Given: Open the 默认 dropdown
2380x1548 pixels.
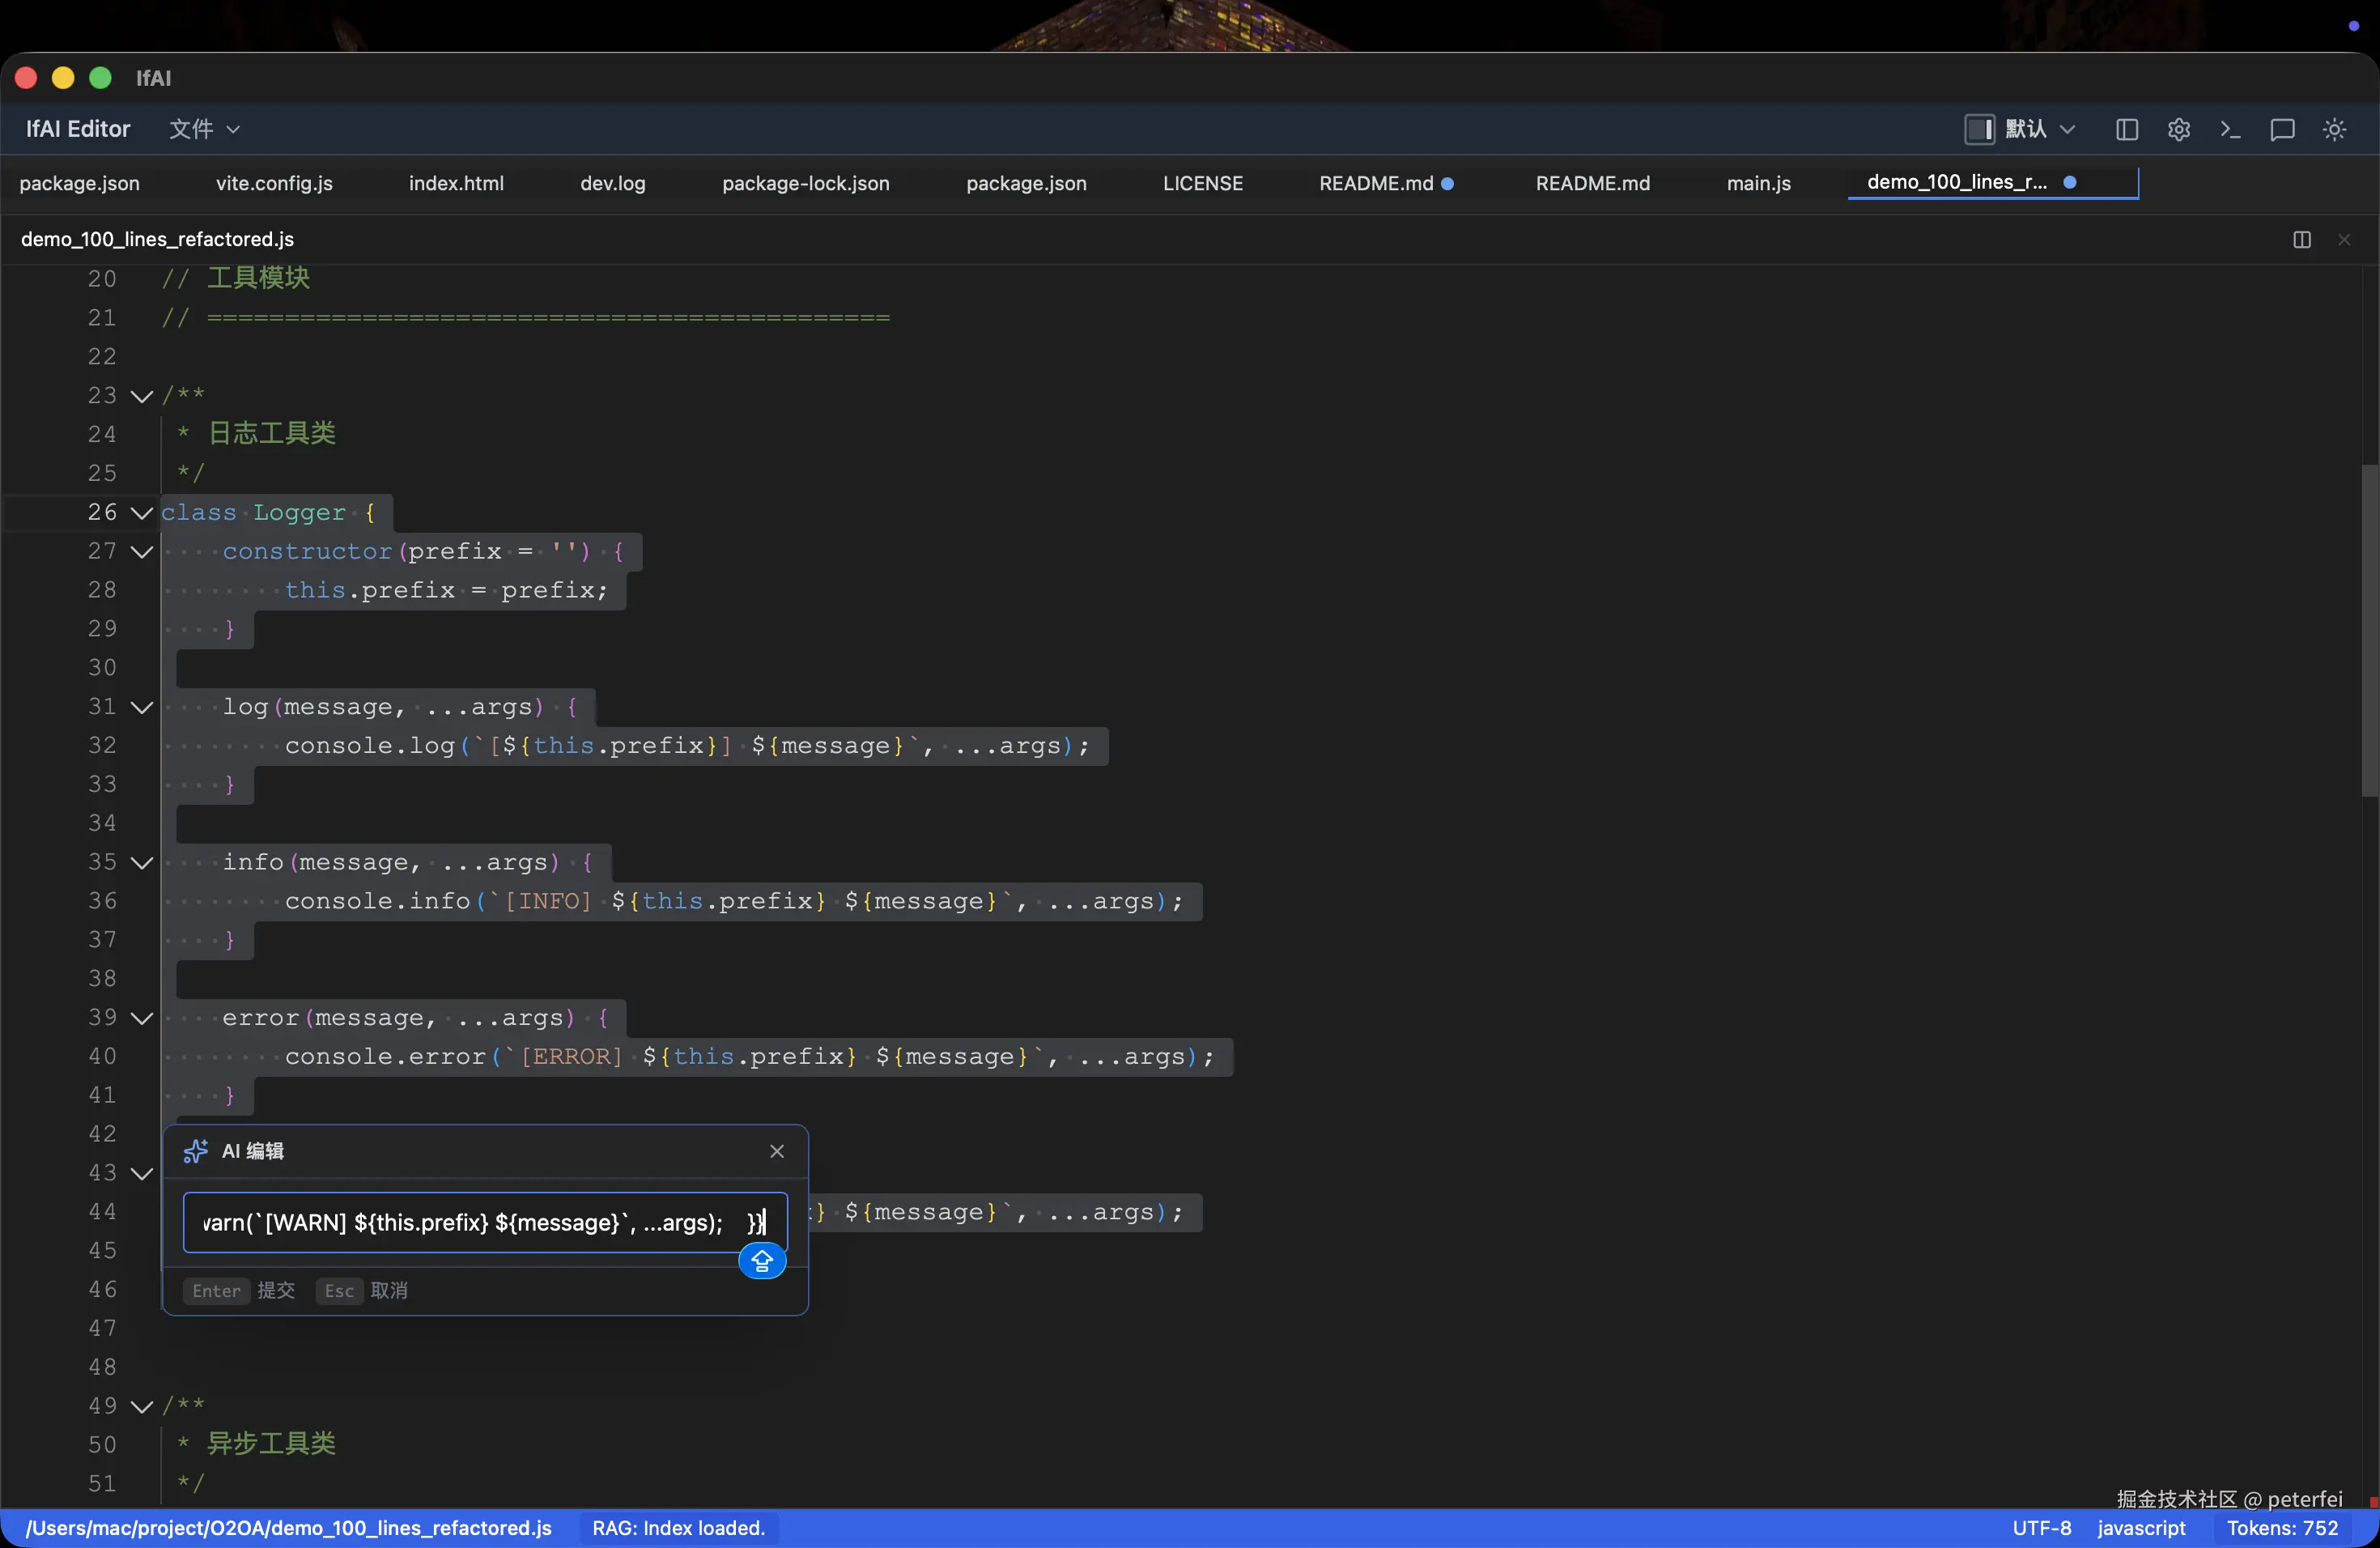Looking at the screenshot, I should [x=2040, y=129].
